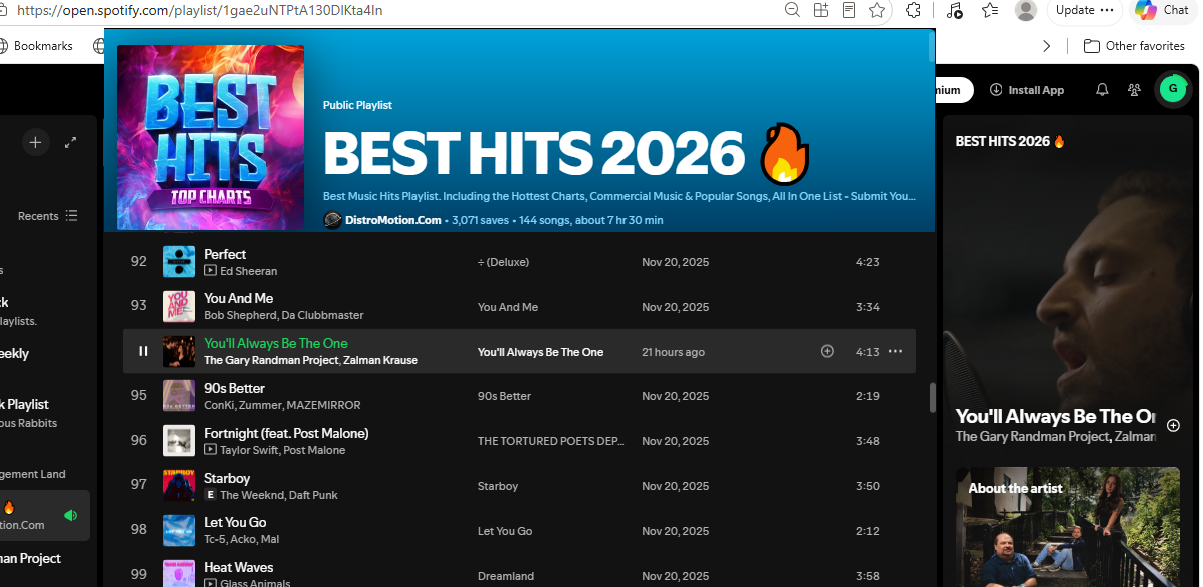Click You And Me album cover thumbnail
Viewport: 1203px width, 587px height.
pos(179,306)
